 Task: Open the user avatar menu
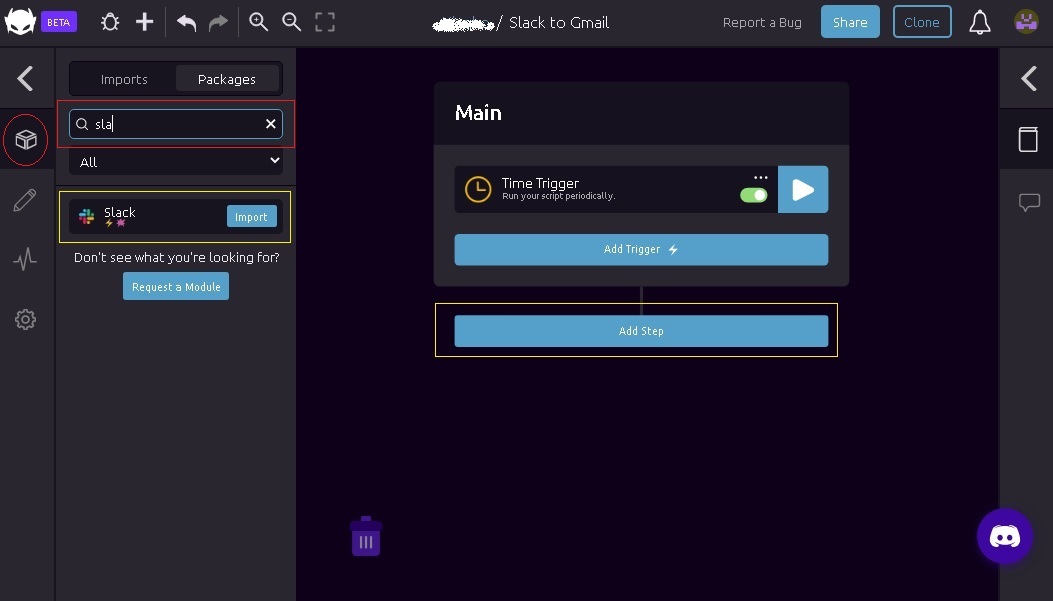point(1026,22)
